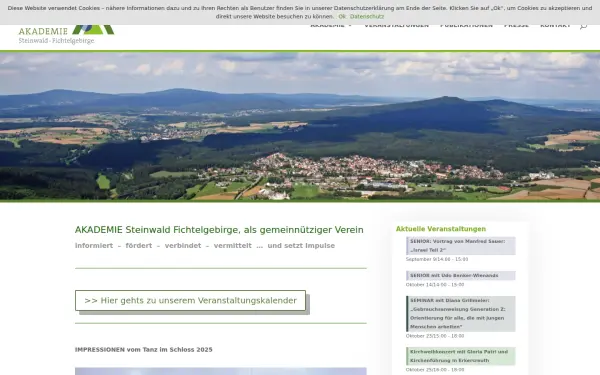
Task: Open the search magnifier icon in header
Action: tap(583, 26)
